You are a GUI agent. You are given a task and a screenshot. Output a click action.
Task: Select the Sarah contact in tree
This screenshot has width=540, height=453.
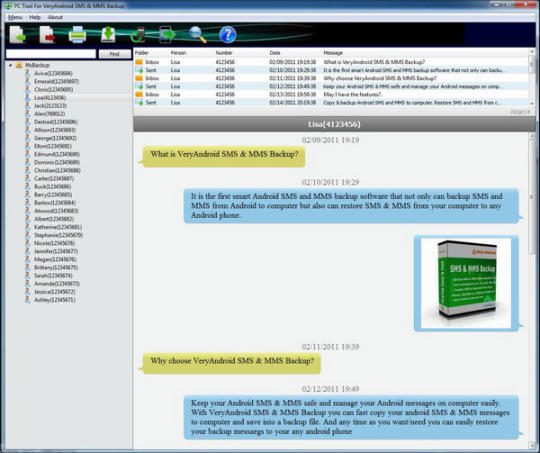point(53,276)
